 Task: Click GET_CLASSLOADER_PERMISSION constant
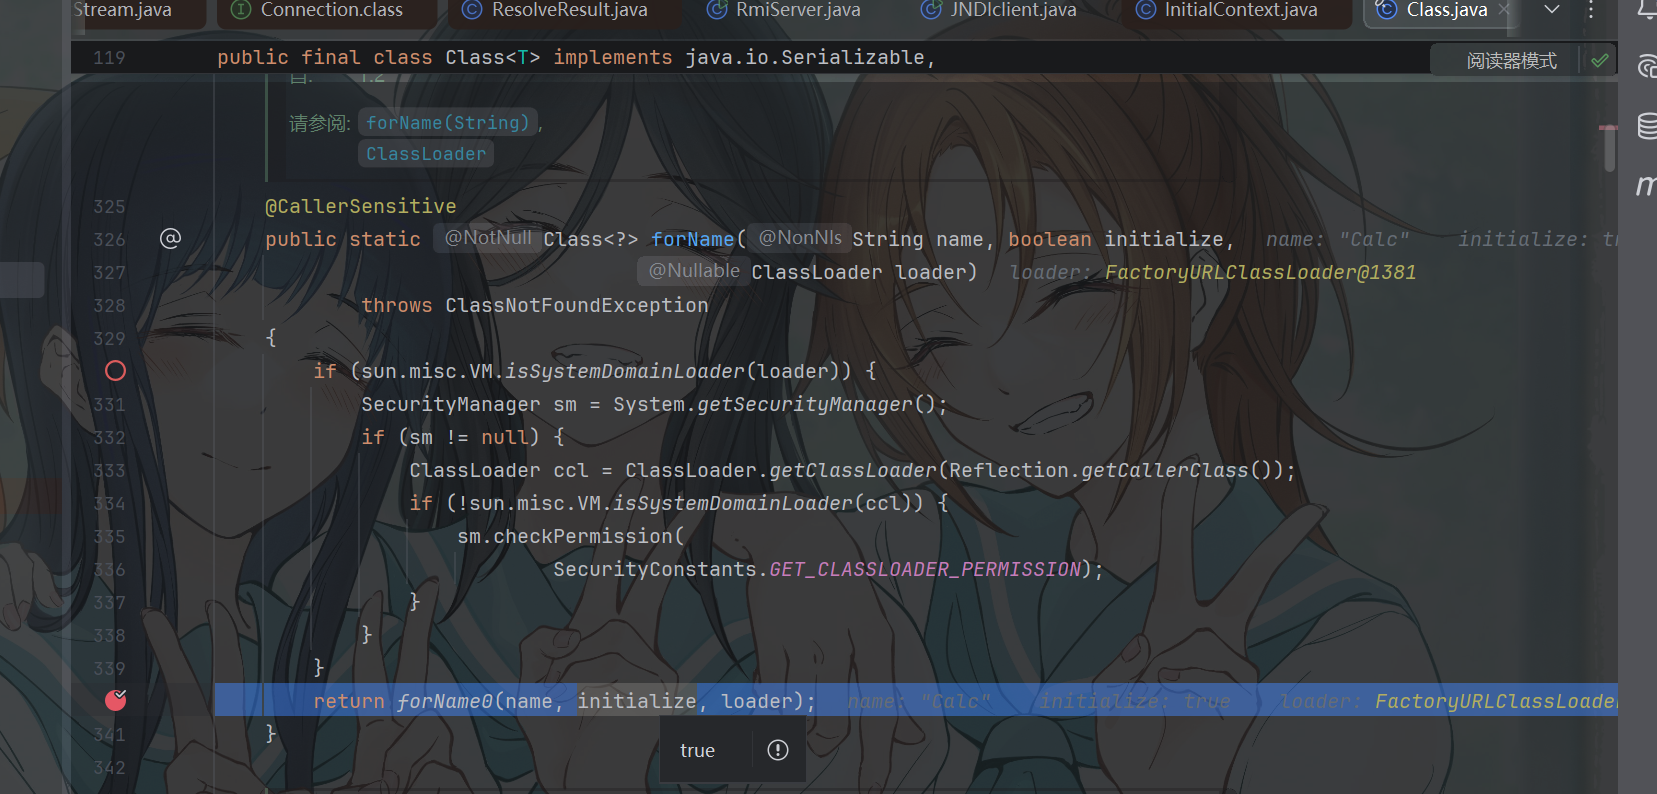(925, 569)
